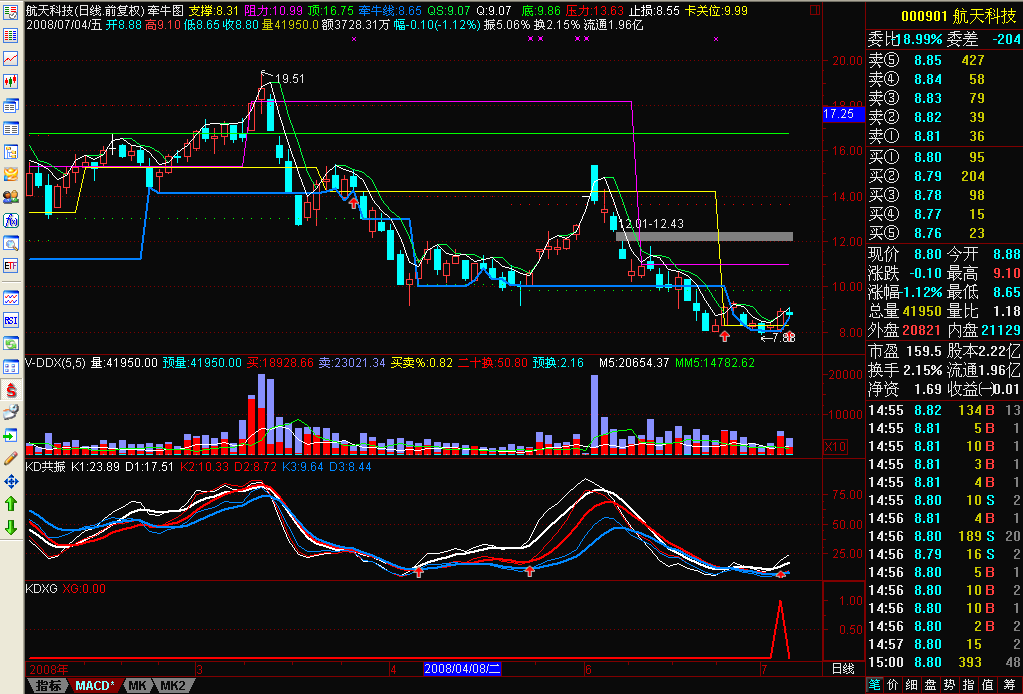Open the printer with gear settings icon

(x=10, y=412)
